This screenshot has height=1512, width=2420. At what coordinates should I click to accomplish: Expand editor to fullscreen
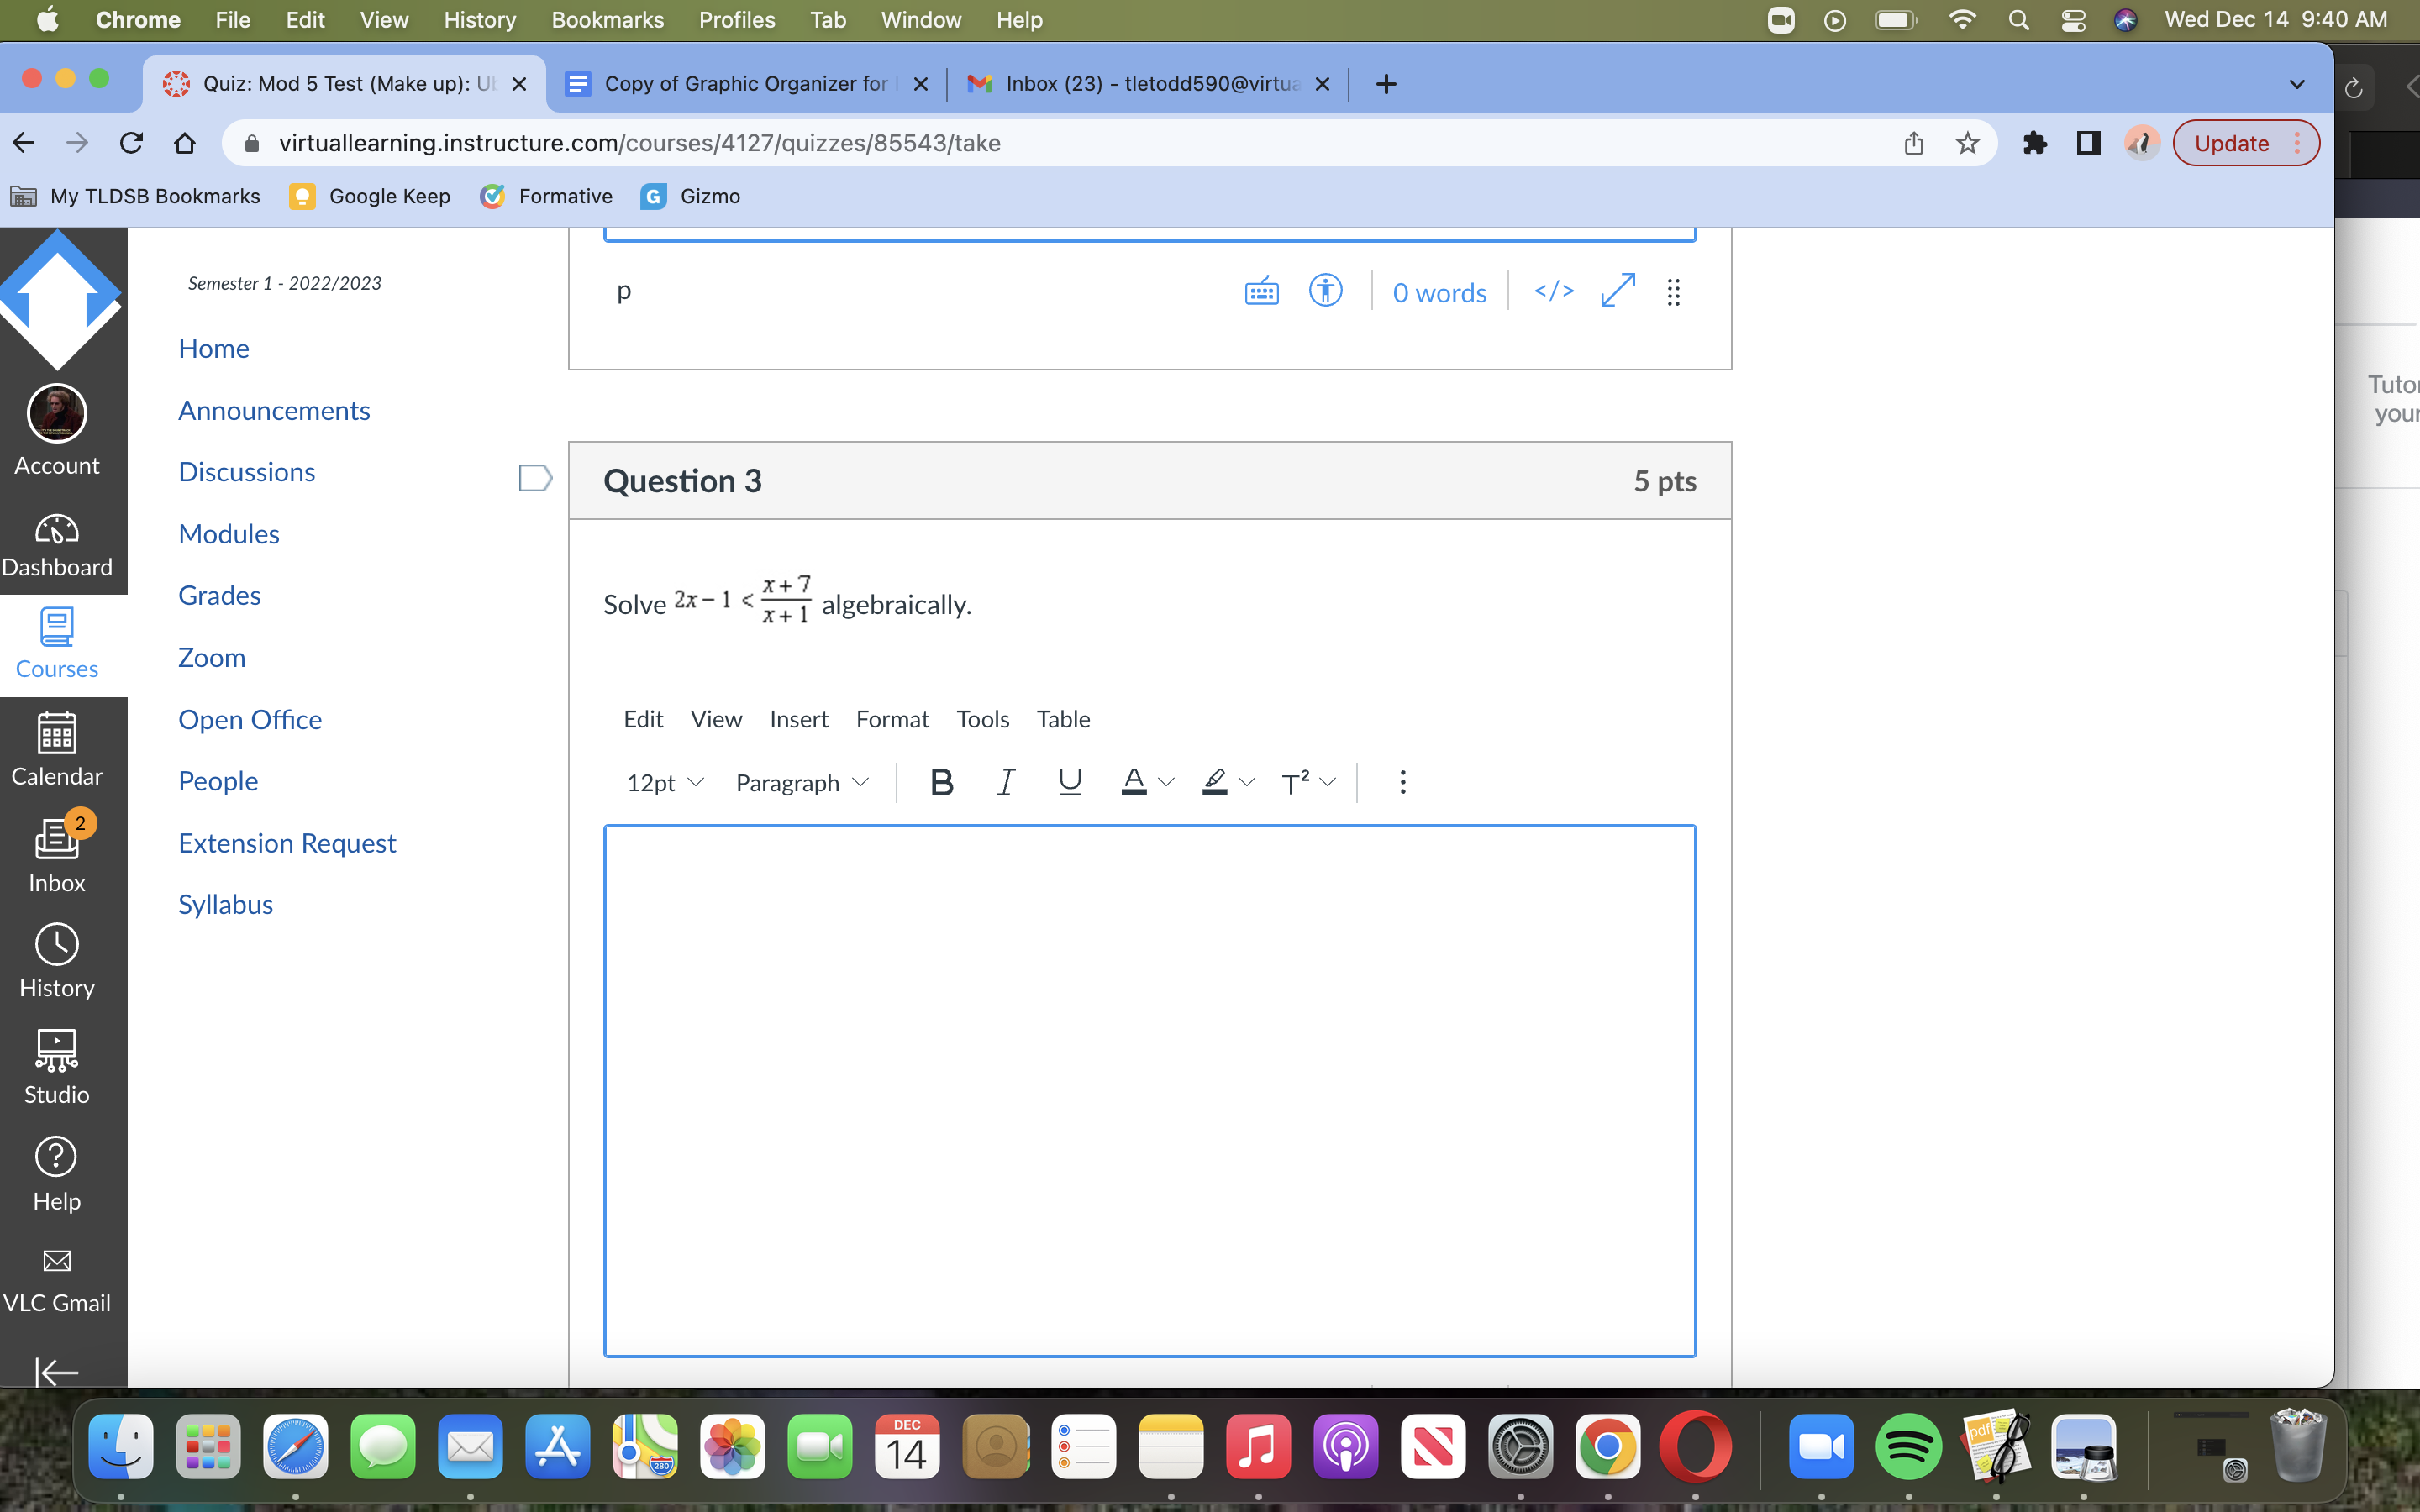(x=1617, y=292)
